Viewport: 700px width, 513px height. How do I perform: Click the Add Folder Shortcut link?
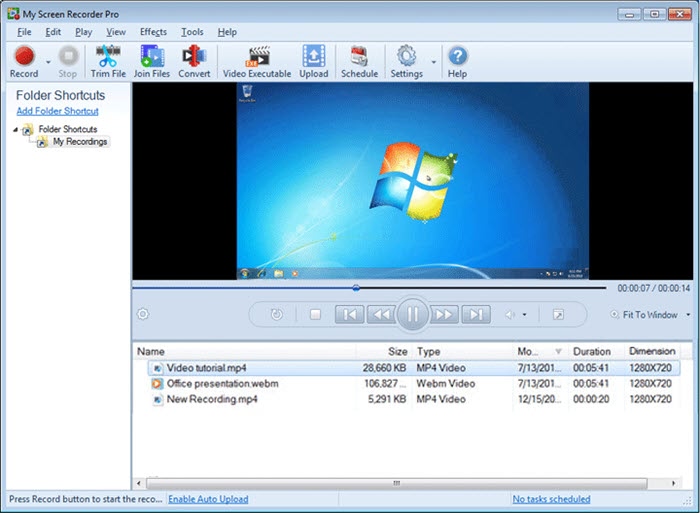(57, 111)
